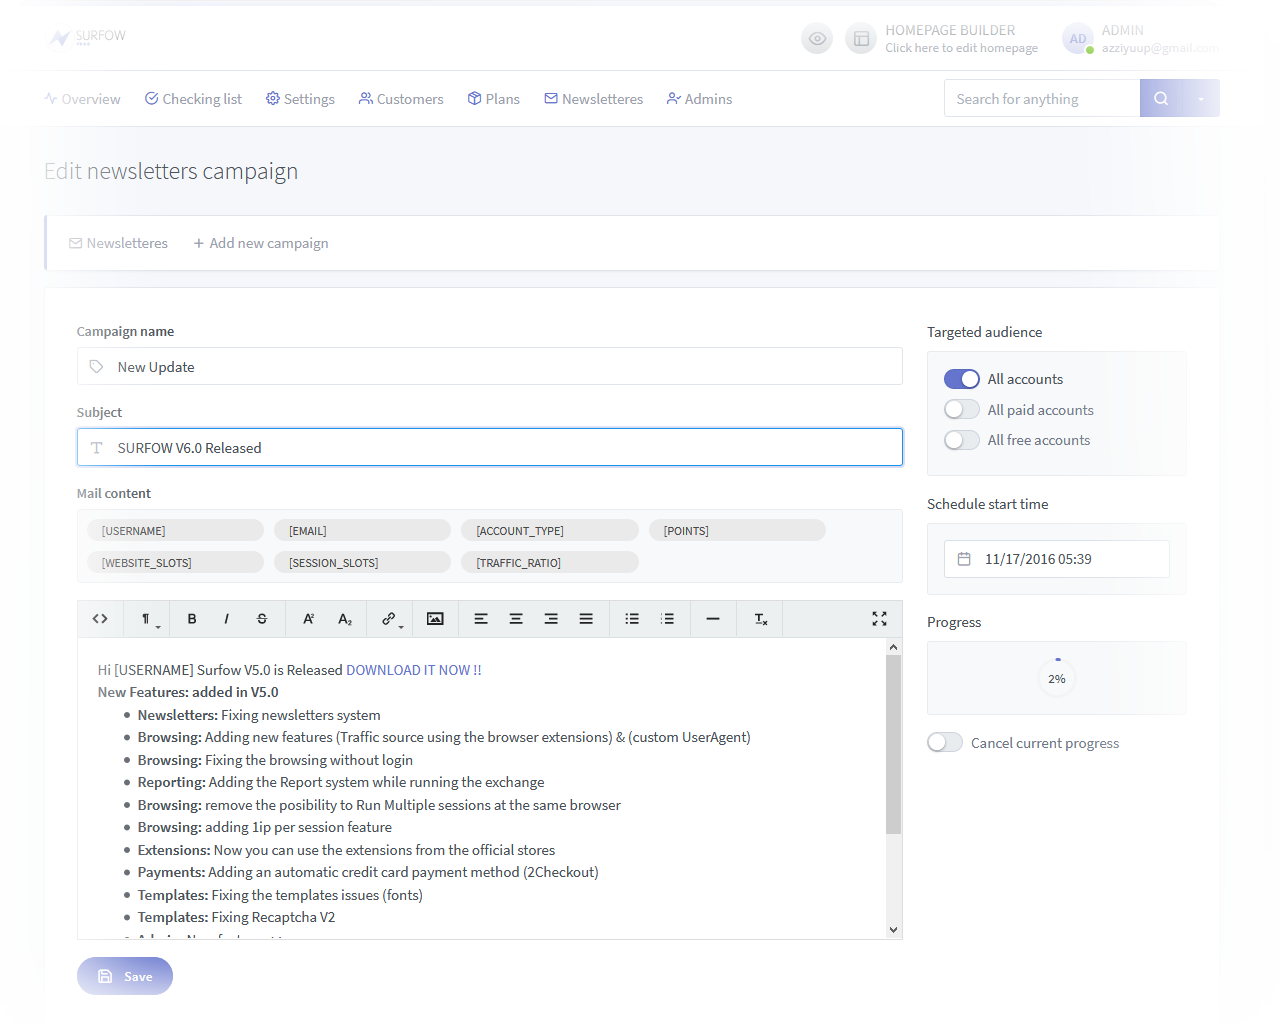1280x1024 pixels.
Task: Click the 2% progress circle
Action: point(1057,679)
